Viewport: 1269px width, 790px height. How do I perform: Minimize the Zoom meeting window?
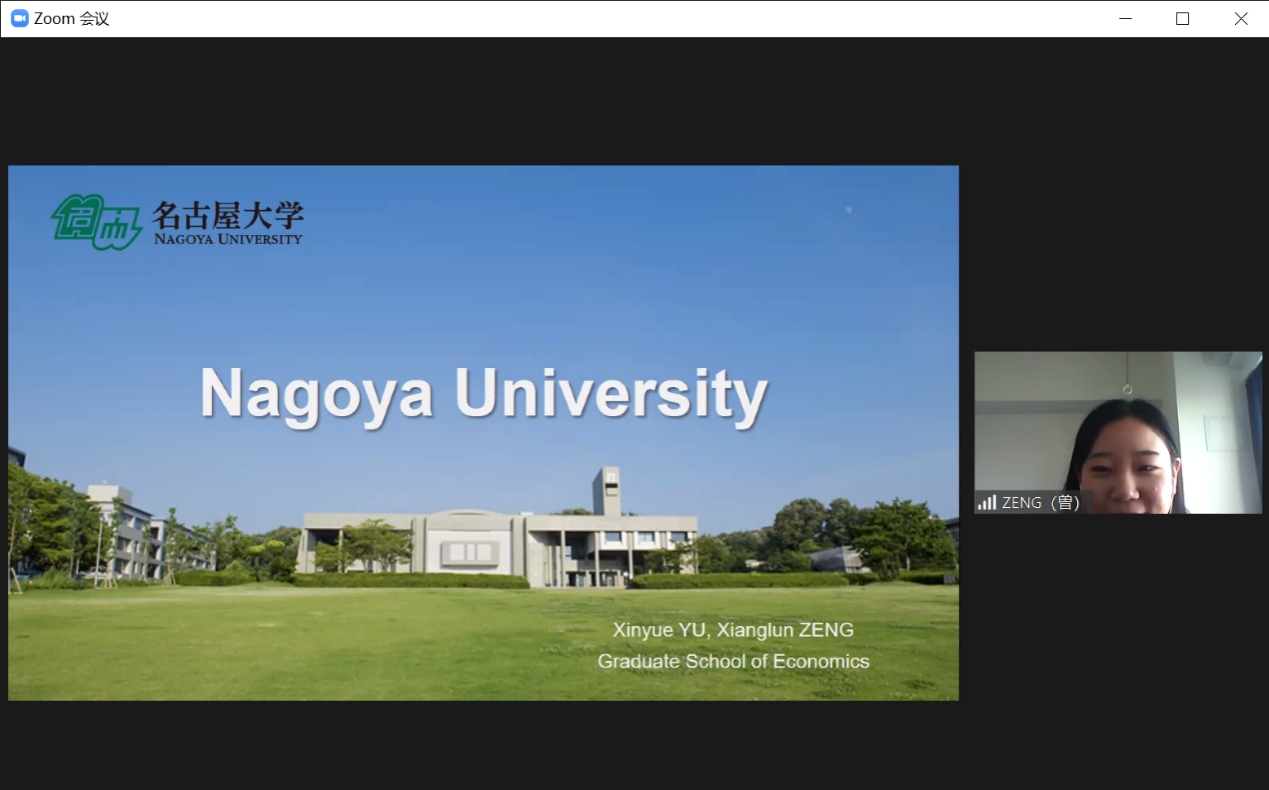tap(1125, 19)
